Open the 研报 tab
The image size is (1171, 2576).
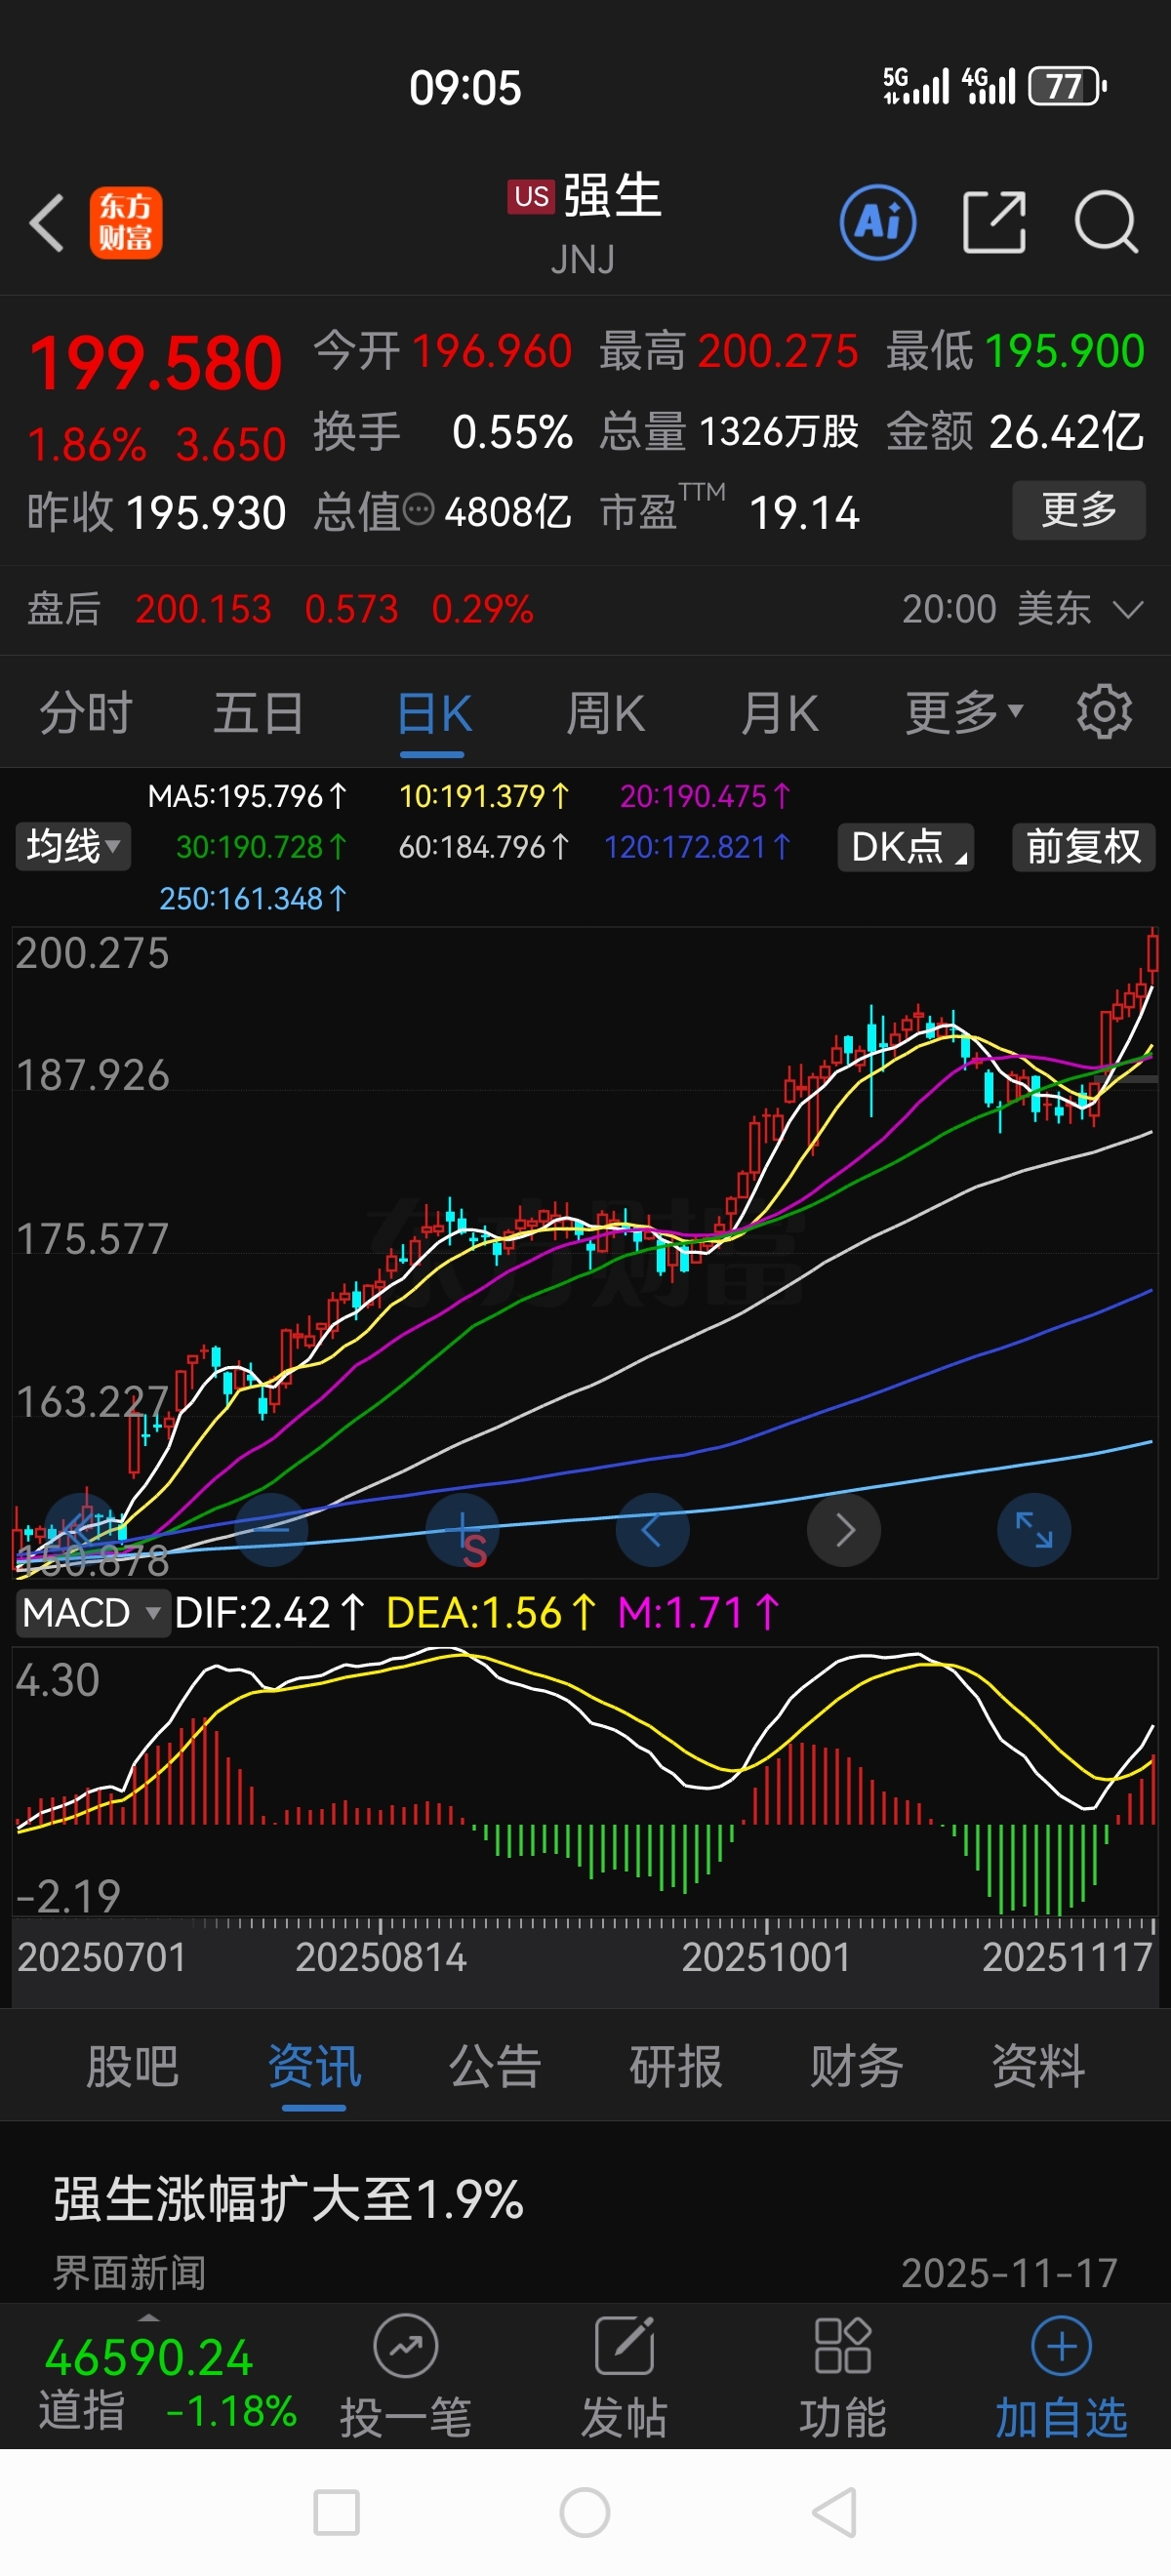click(676, 2066)
